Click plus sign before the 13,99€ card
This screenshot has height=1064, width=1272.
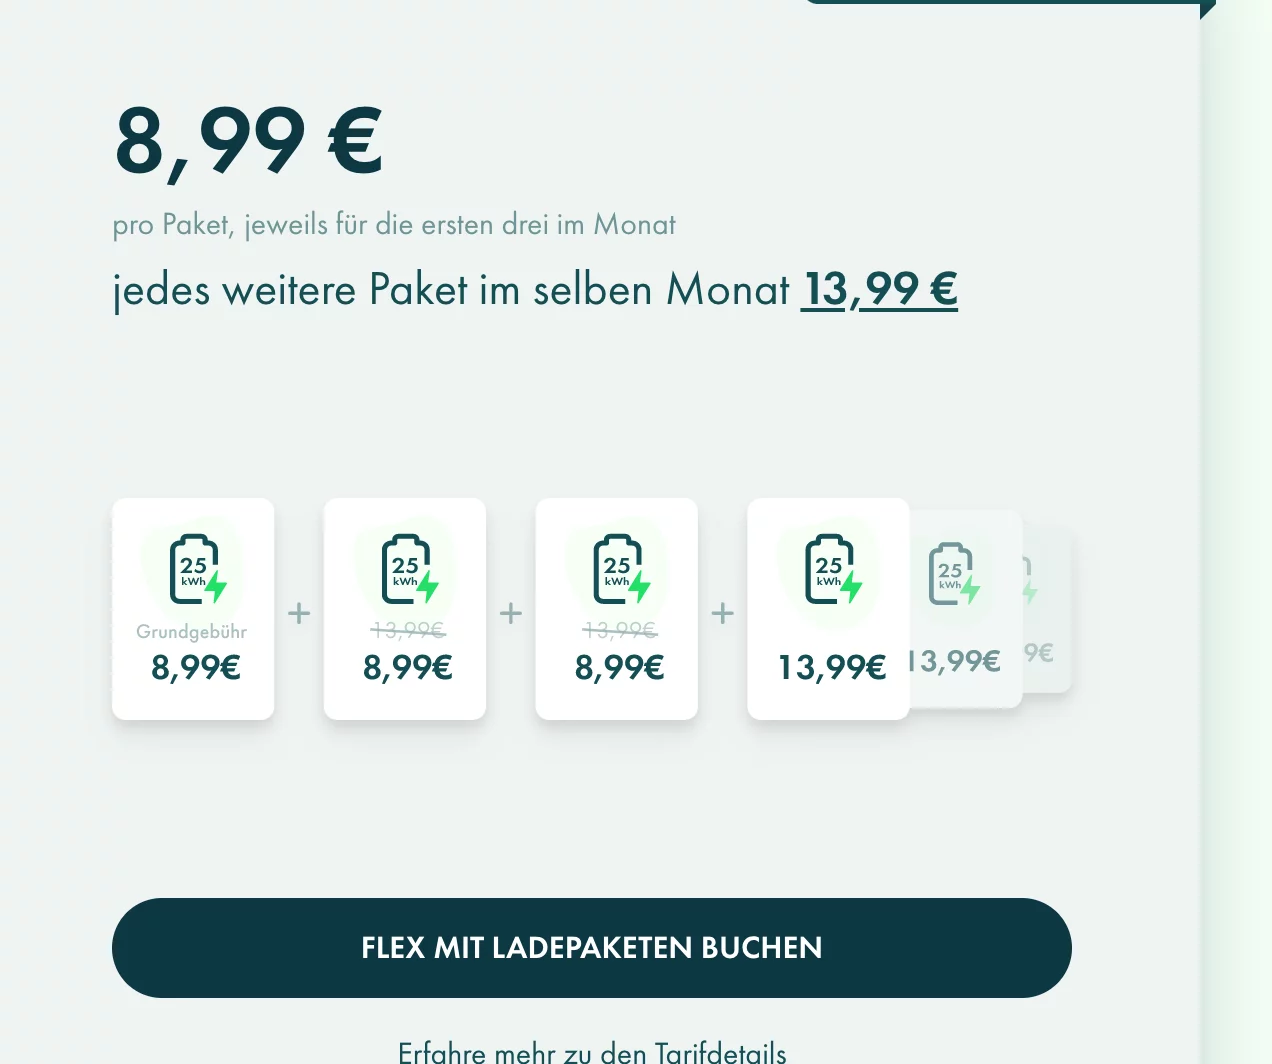(723, 613)
